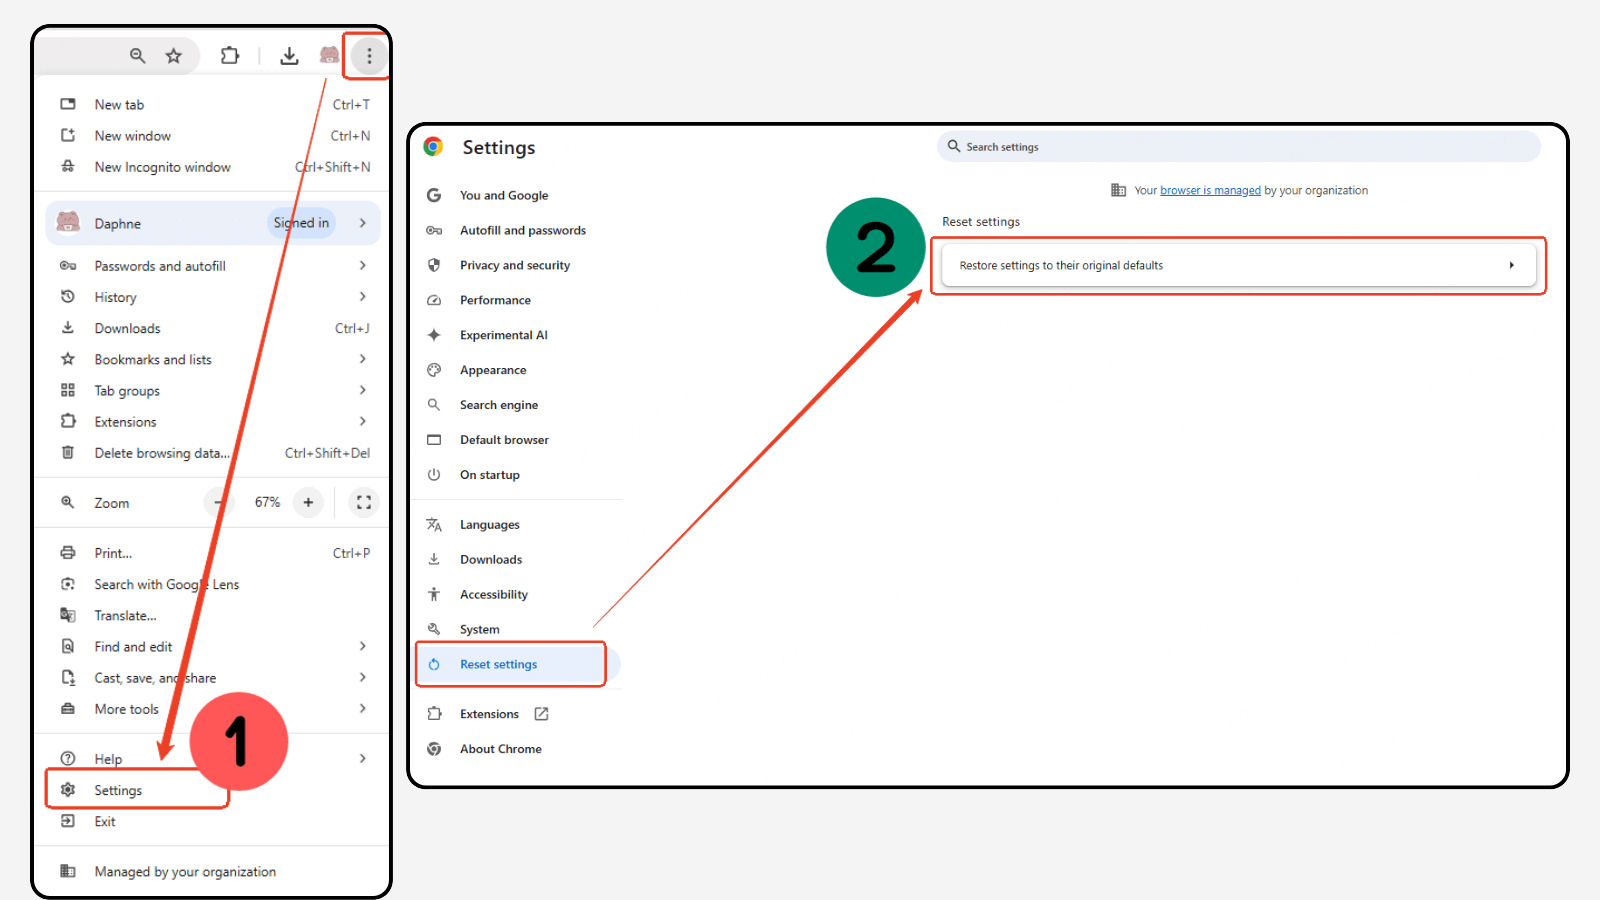Open the Chrome three-dot menu
Screen dimensions: 1600x900
[x=367, y=56]
